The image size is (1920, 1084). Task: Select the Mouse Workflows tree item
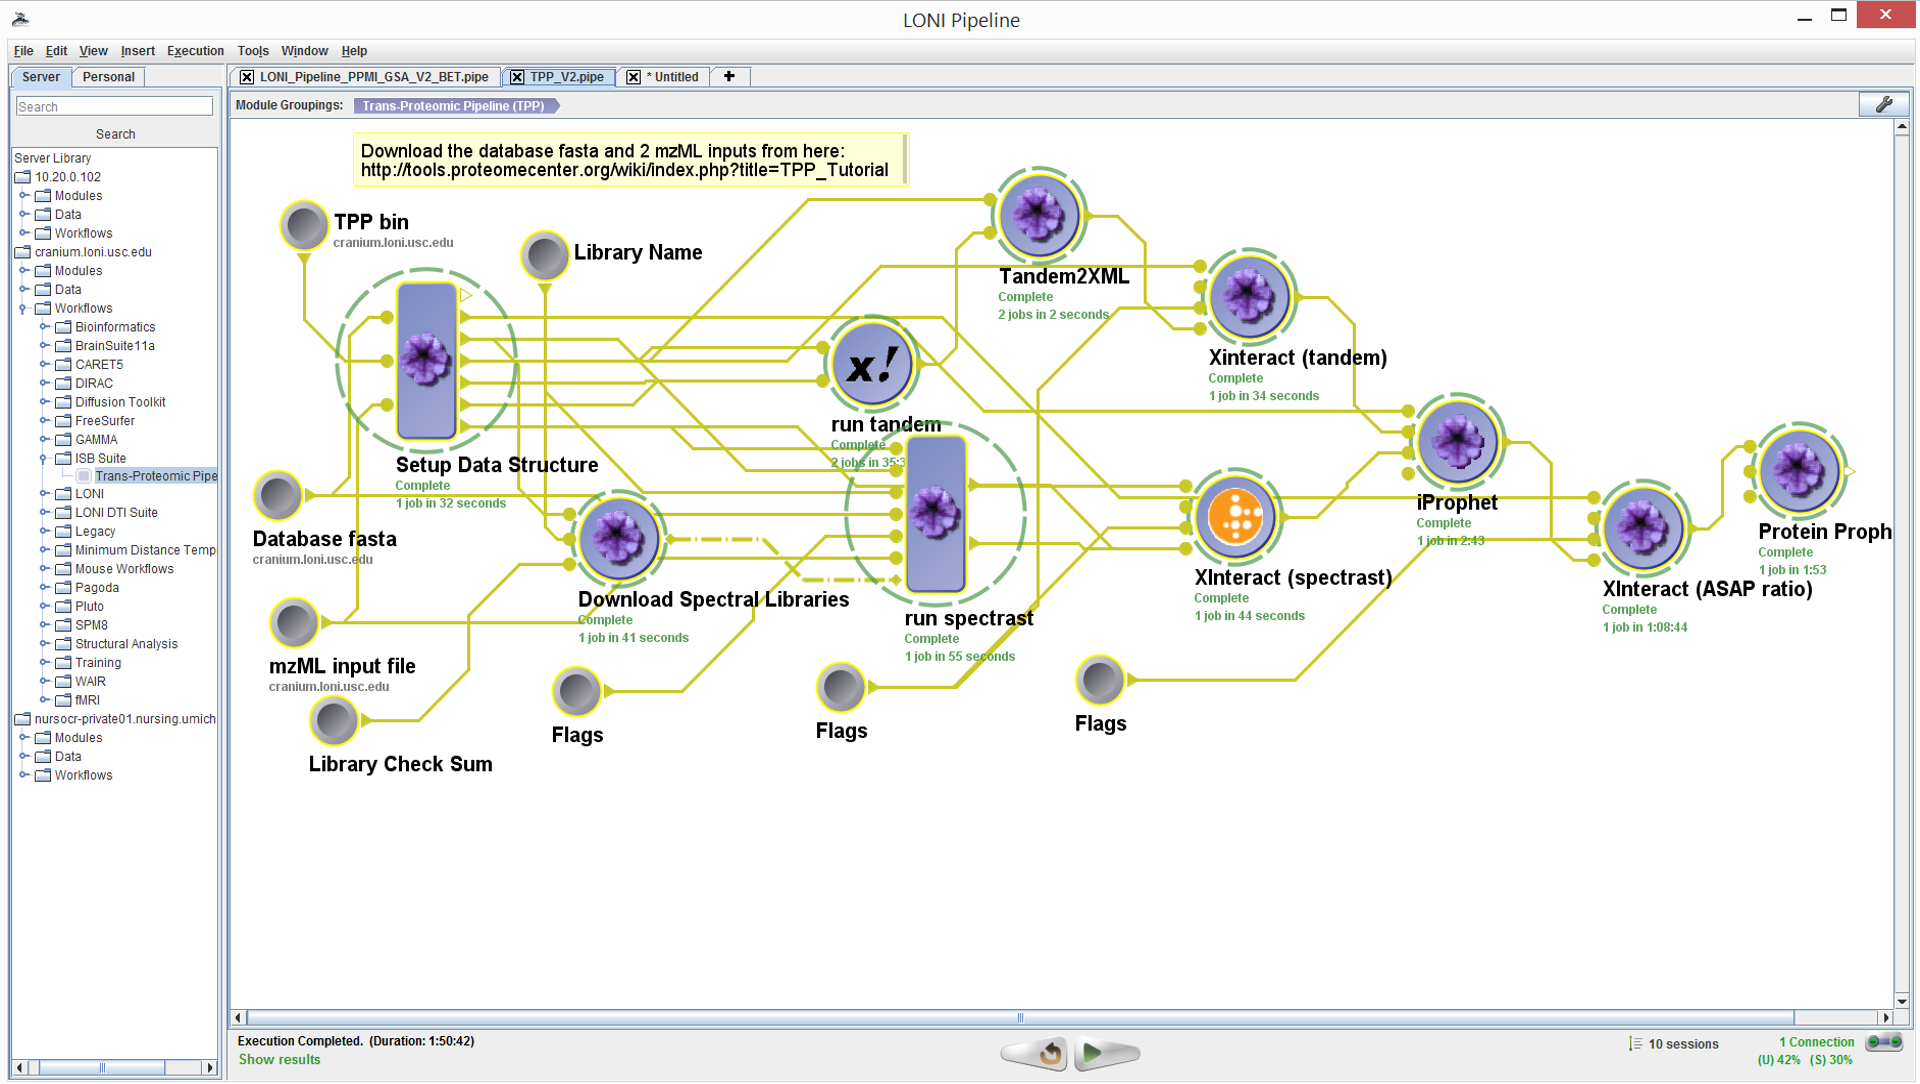(124, 570)
